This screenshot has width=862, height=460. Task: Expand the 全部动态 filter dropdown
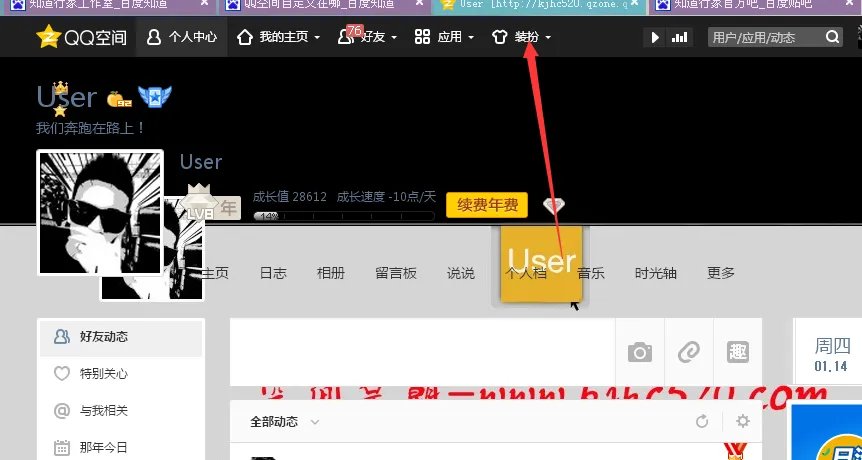point(285,422)
